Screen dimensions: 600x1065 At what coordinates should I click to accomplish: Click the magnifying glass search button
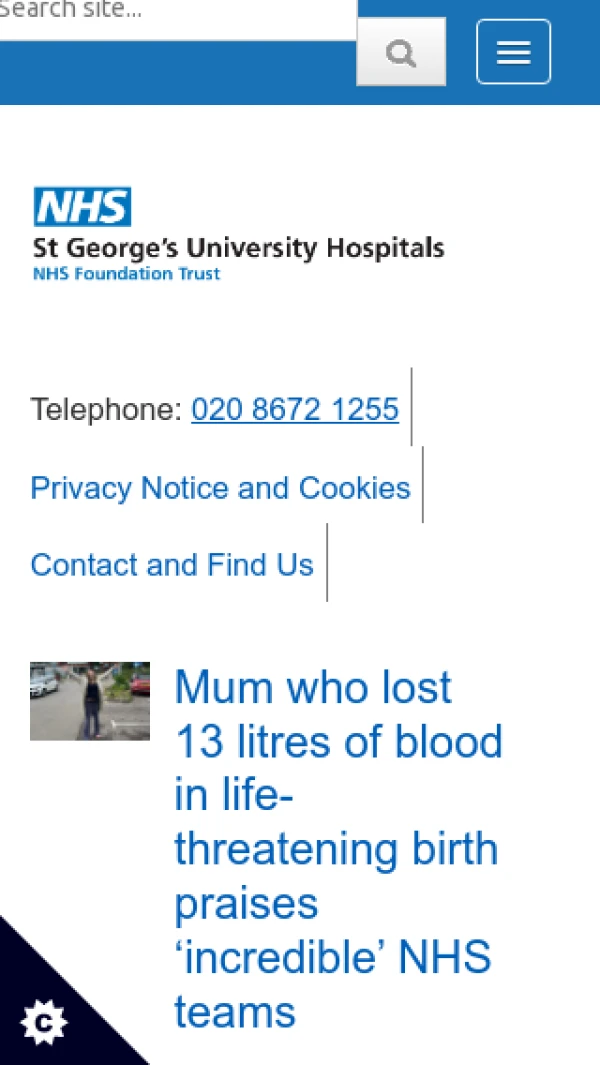pos(401,53)
